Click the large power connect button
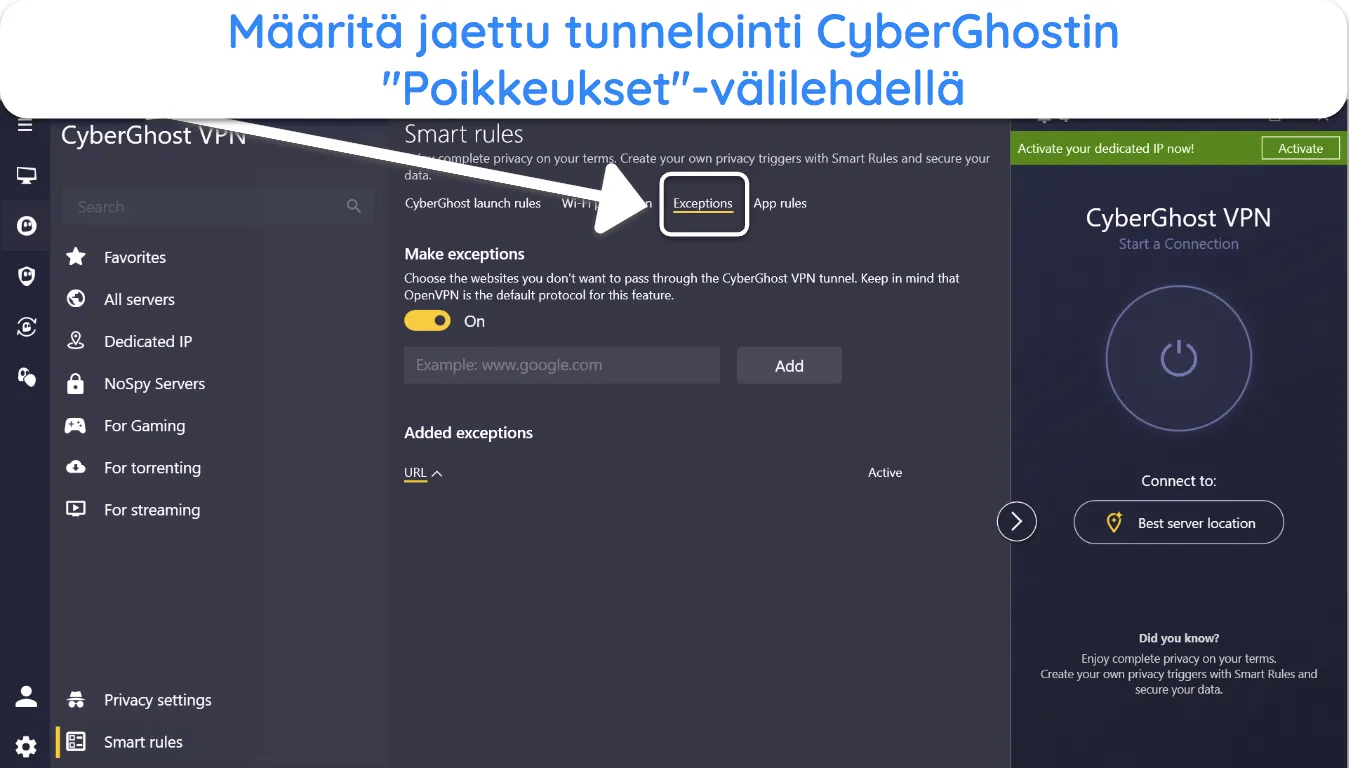The height and width of the screenshot is (768, 1349). click(1179, 358)
